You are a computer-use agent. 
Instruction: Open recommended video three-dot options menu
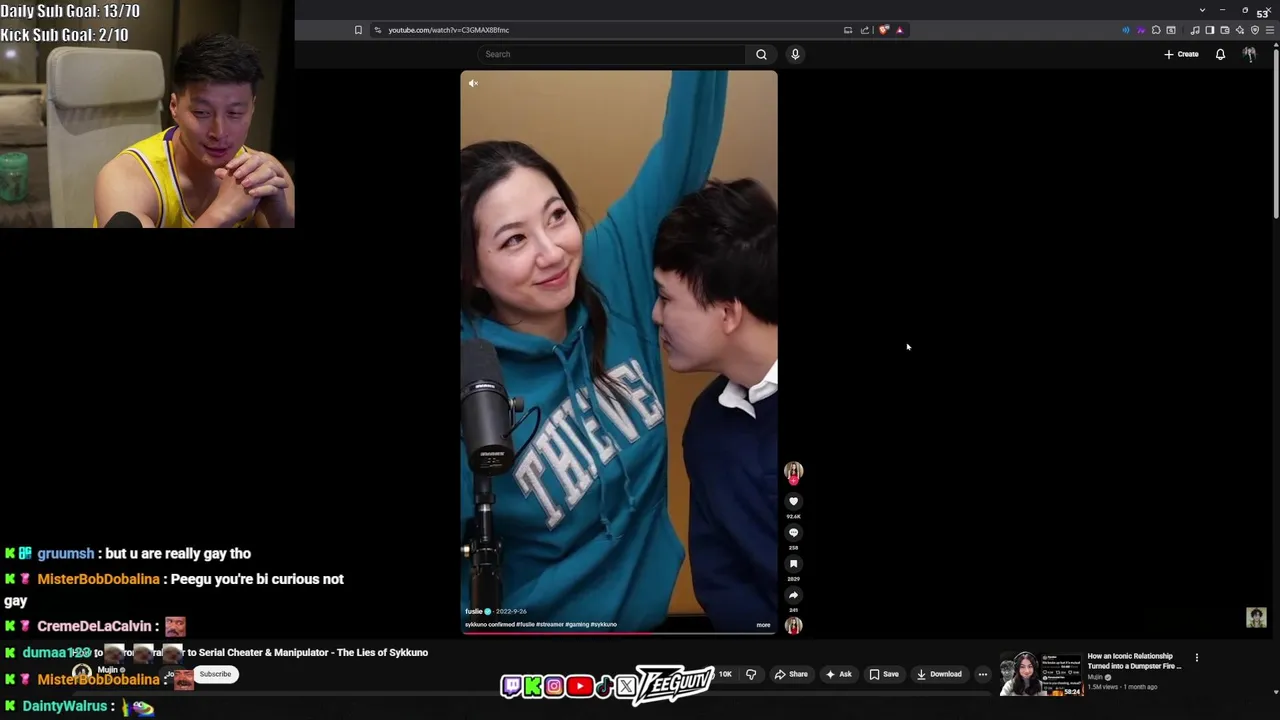point(1197,657)
